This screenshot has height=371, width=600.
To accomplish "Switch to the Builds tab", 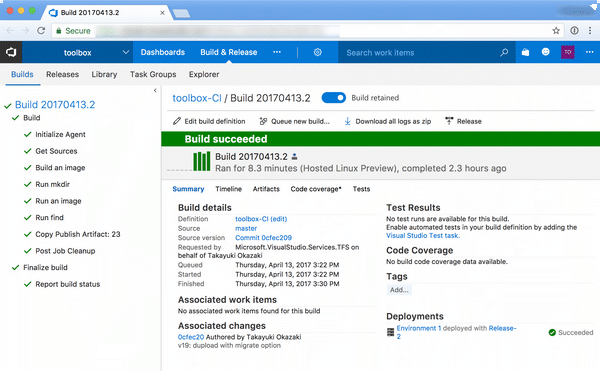I will click(x=22, y=74).
